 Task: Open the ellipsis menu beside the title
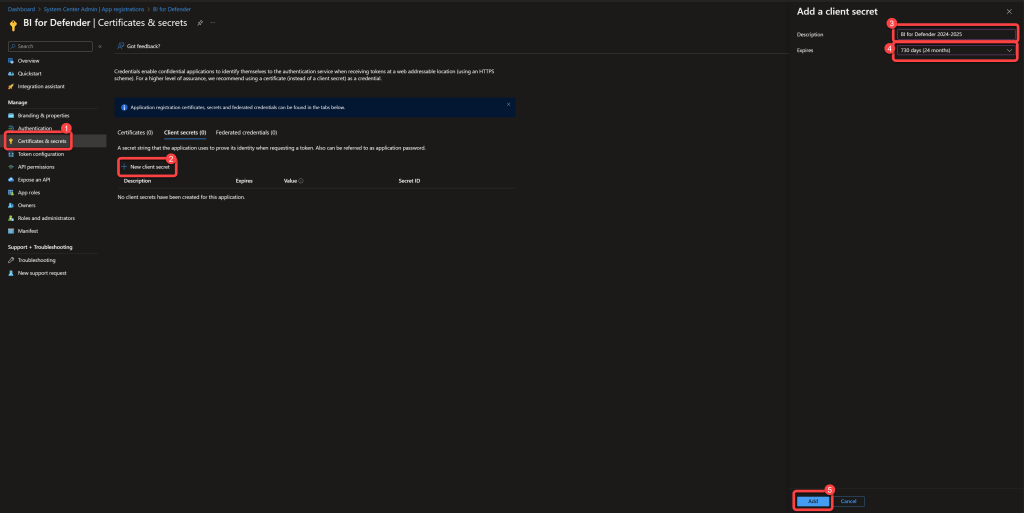(213, 22)
